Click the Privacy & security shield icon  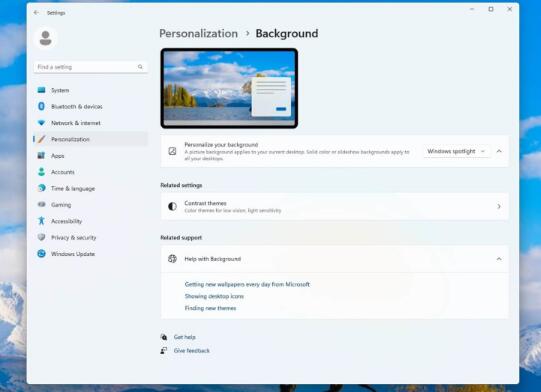click(41, 237)
